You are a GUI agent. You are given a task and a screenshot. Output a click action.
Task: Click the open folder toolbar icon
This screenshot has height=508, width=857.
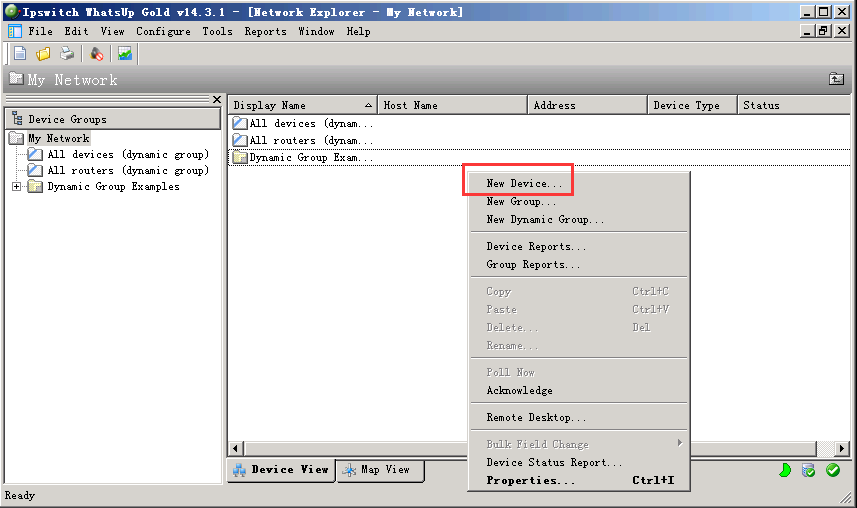43,54
